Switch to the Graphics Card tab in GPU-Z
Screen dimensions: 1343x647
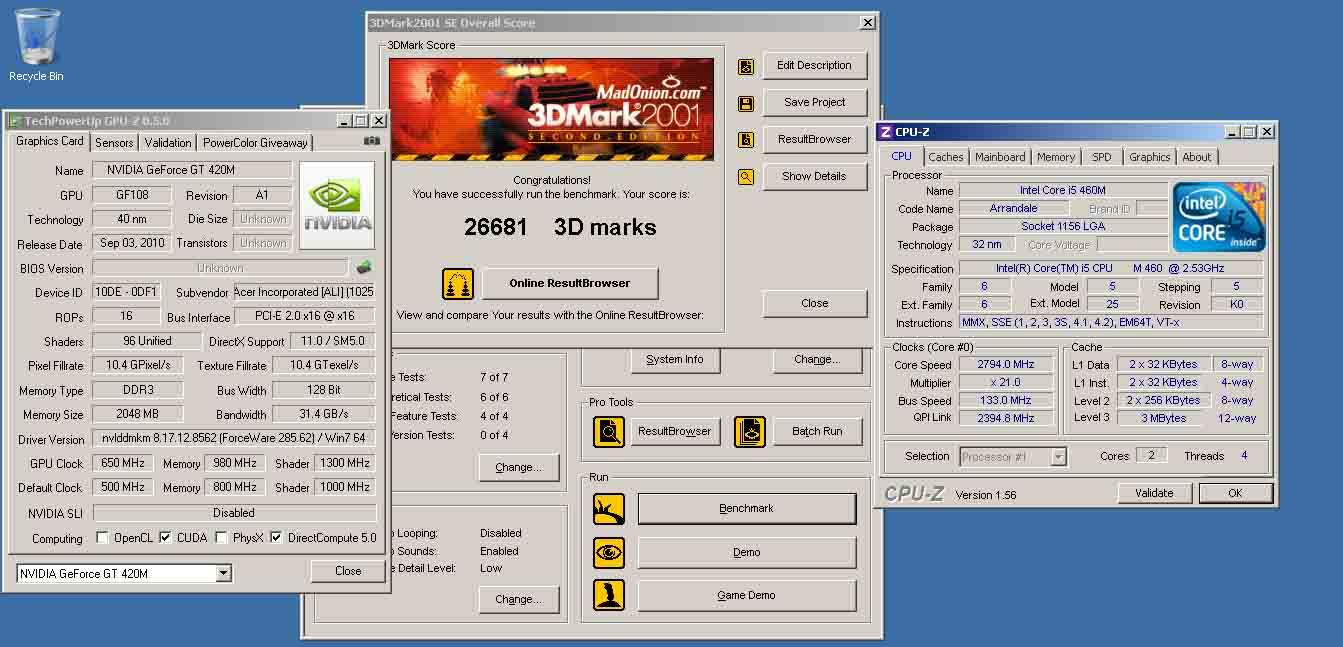(x=50, y=141)
